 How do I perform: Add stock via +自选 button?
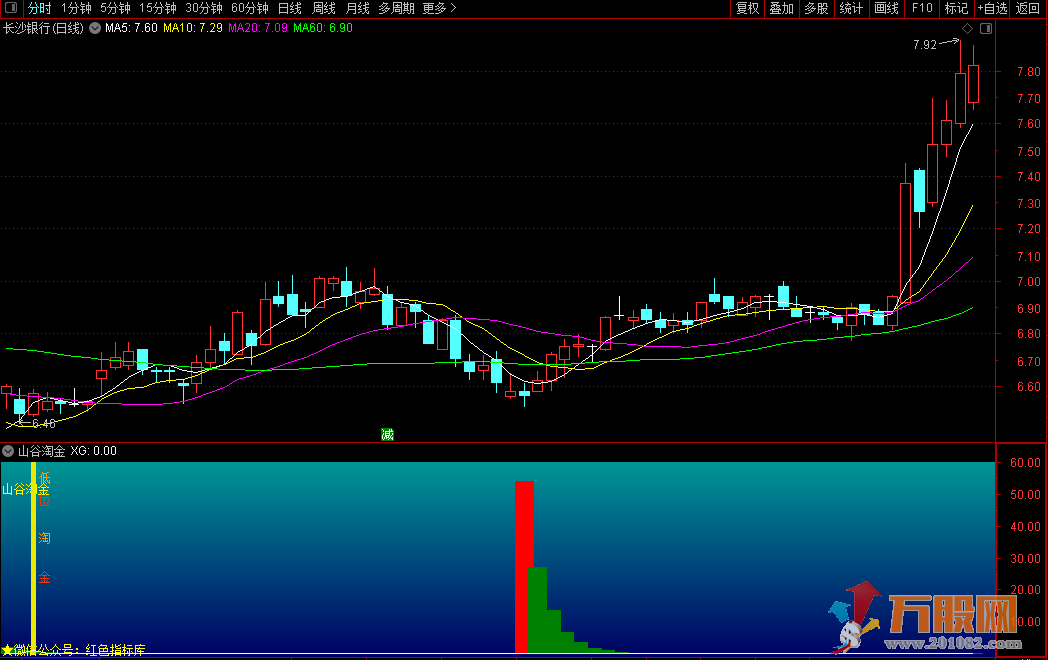click(x=992, y=8)
